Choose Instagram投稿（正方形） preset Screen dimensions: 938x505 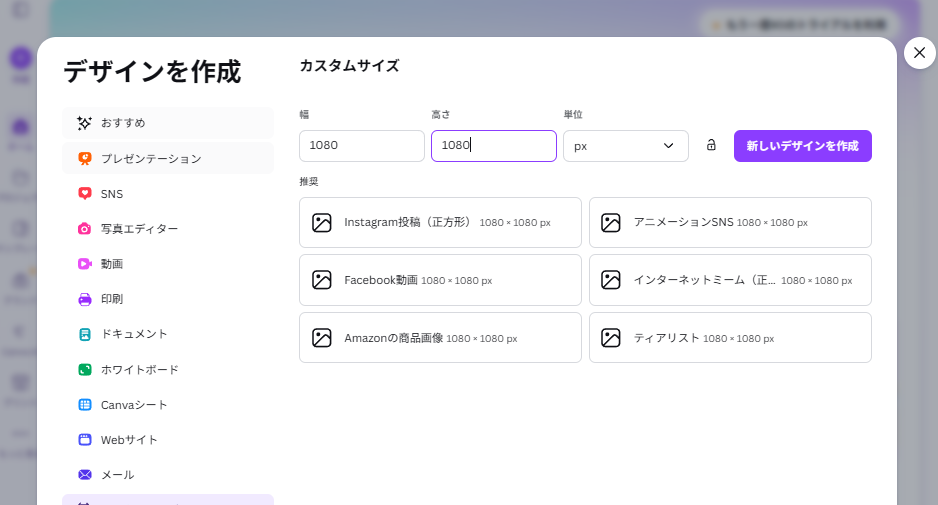point(440,223)
